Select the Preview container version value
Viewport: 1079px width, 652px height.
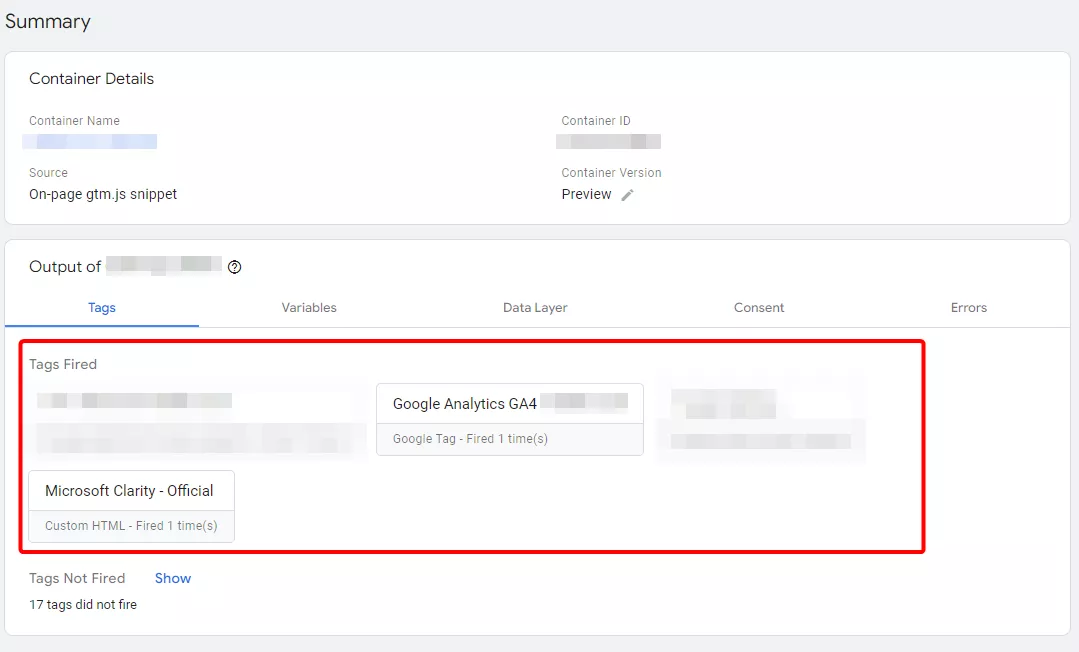(586, 194)
